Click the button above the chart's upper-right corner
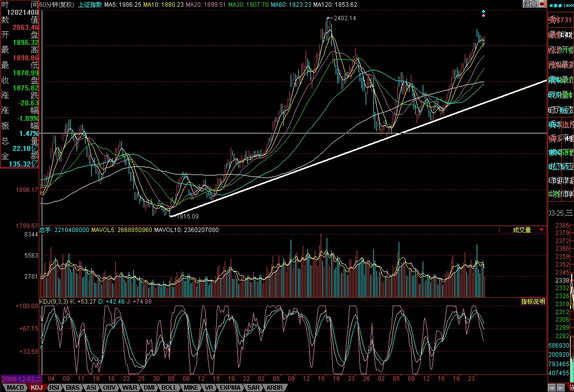Image resolution: width=574 pixels, height=392 pixels. coord(534,4)
